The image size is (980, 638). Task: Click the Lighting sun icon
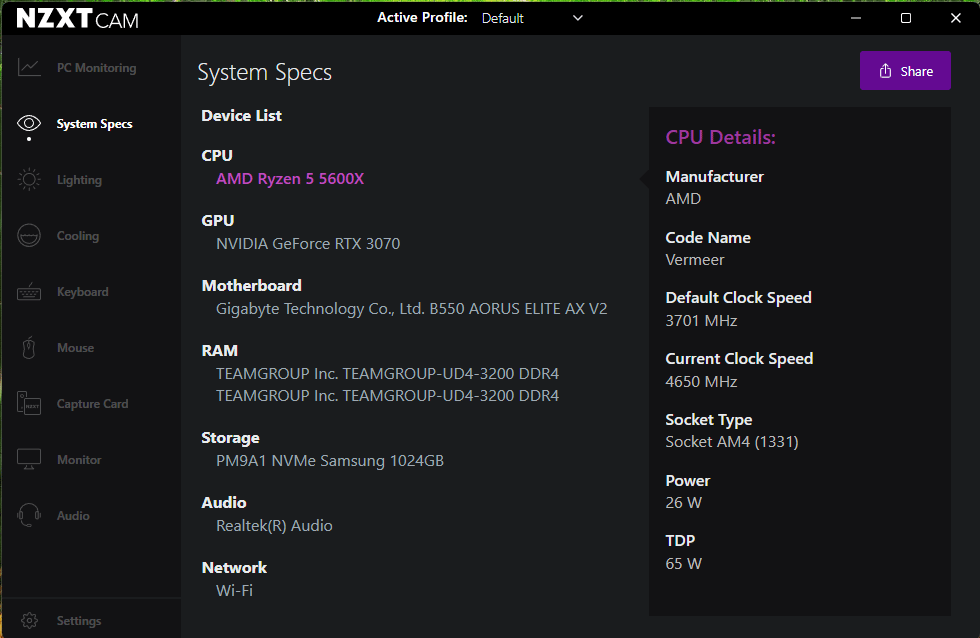click(x=29, y=179)
